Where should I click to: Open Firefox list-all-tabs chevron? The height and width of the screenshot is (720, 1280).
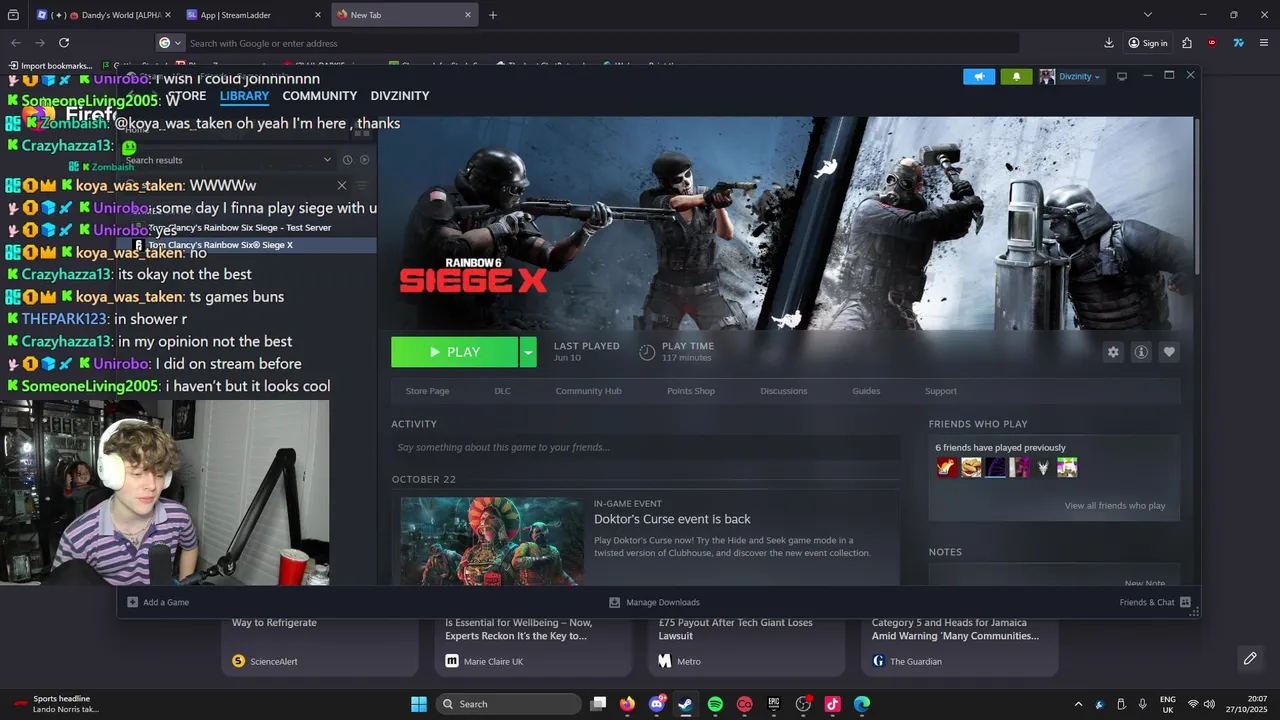pos(1148,15)
